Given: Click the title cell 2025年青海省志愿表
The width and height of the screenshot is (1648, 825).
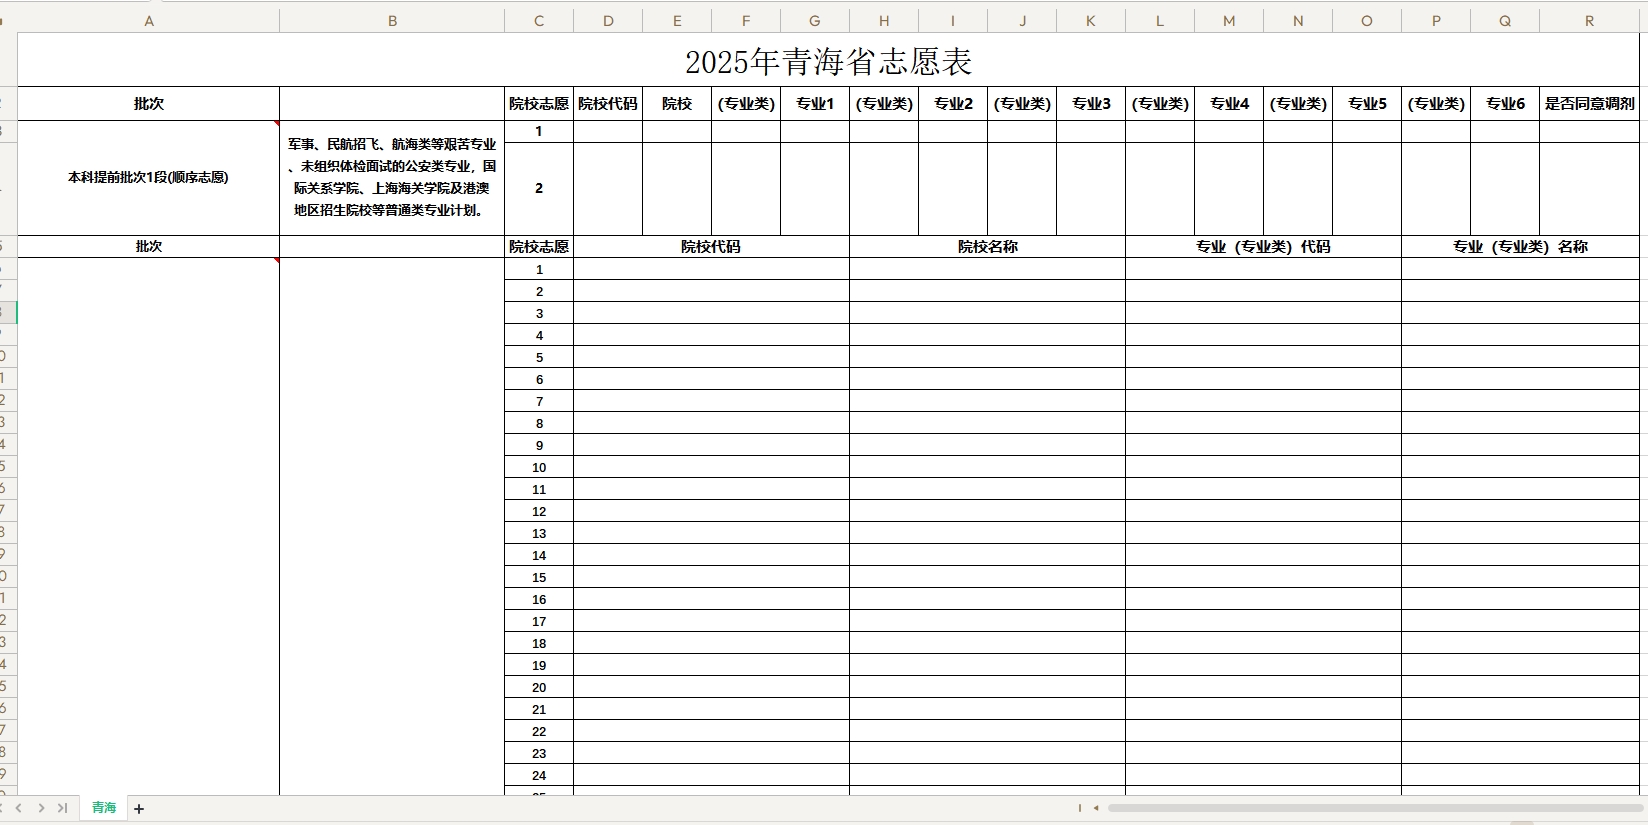Looking at the screenshot, I should [x=829, y=60].
